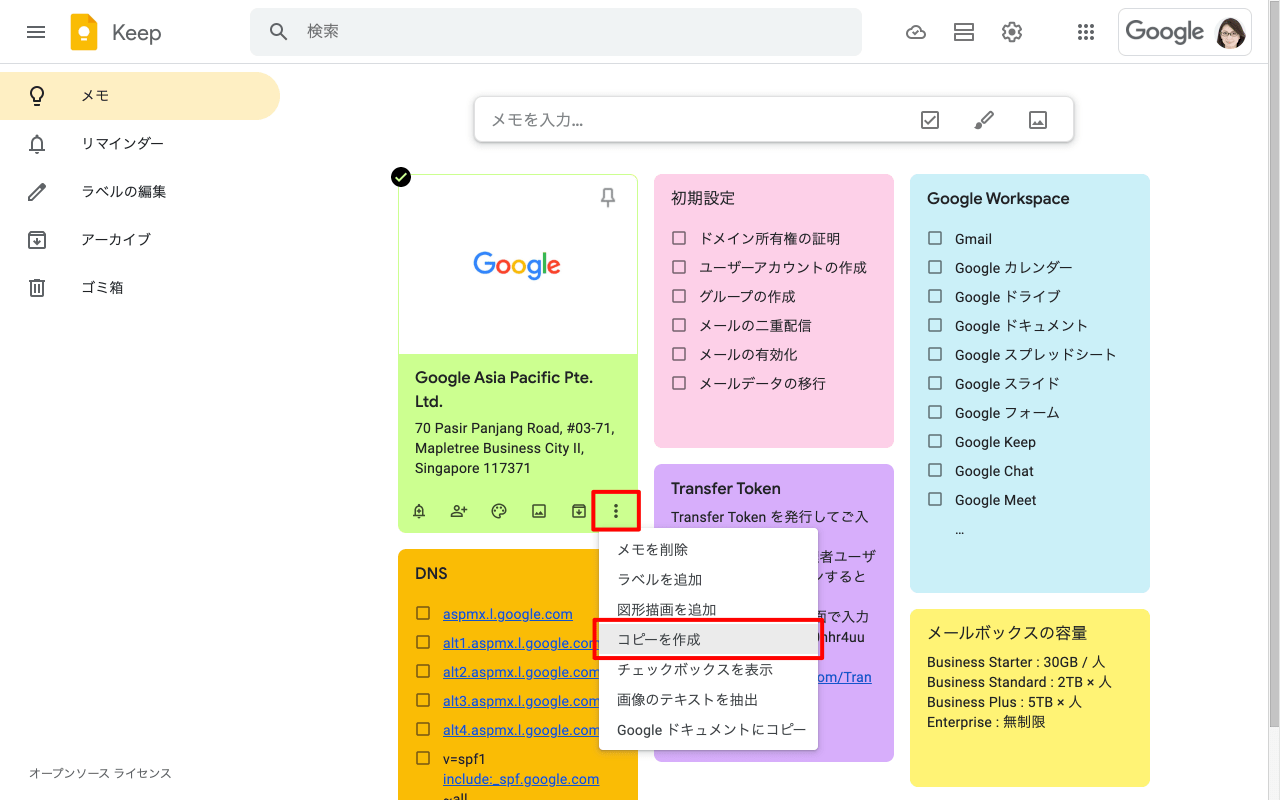Viewport: 1280px width, 800px height.
Task: Check Google ドキュメント checkbox
Action: click(x=935, y=325)
